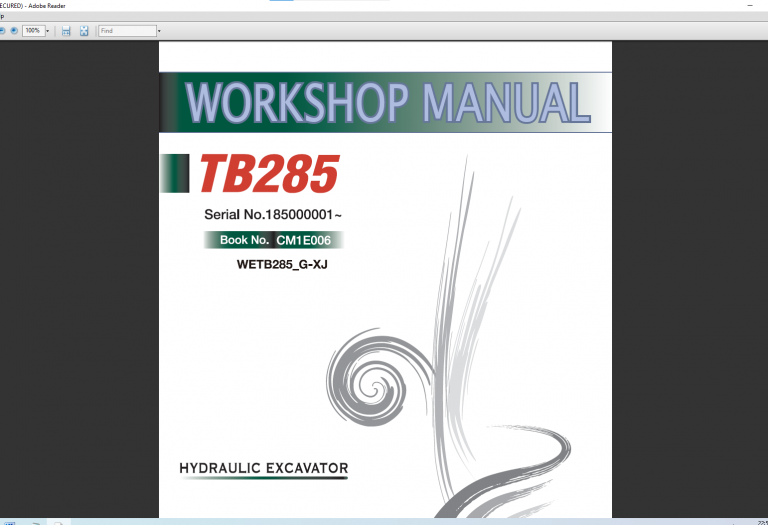768x525 pixels.
Task: Click the 100% zoom level field
Action: click(33, 31)
